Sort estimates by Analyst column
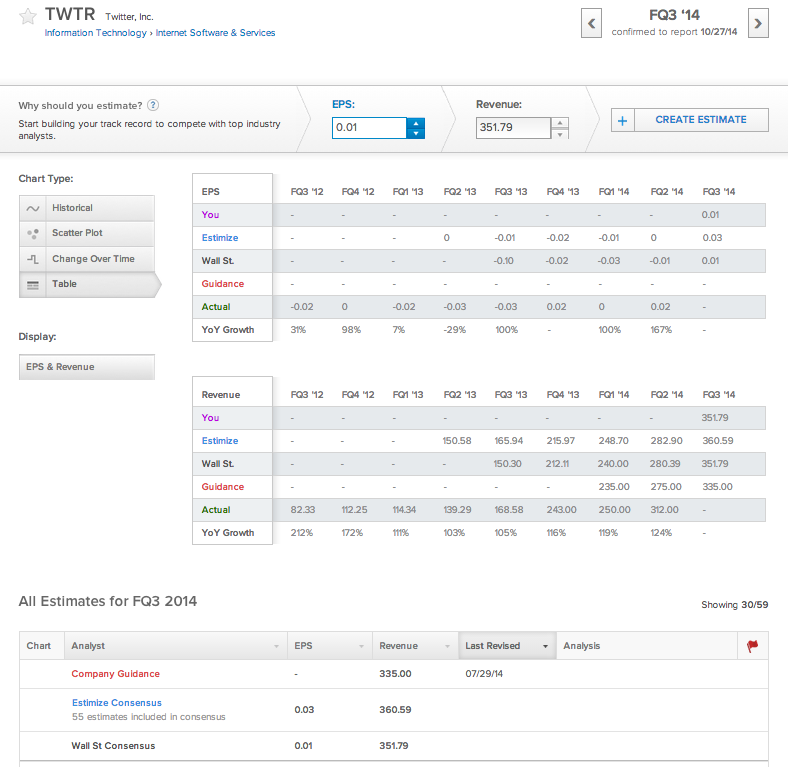 tap(175, 646)
